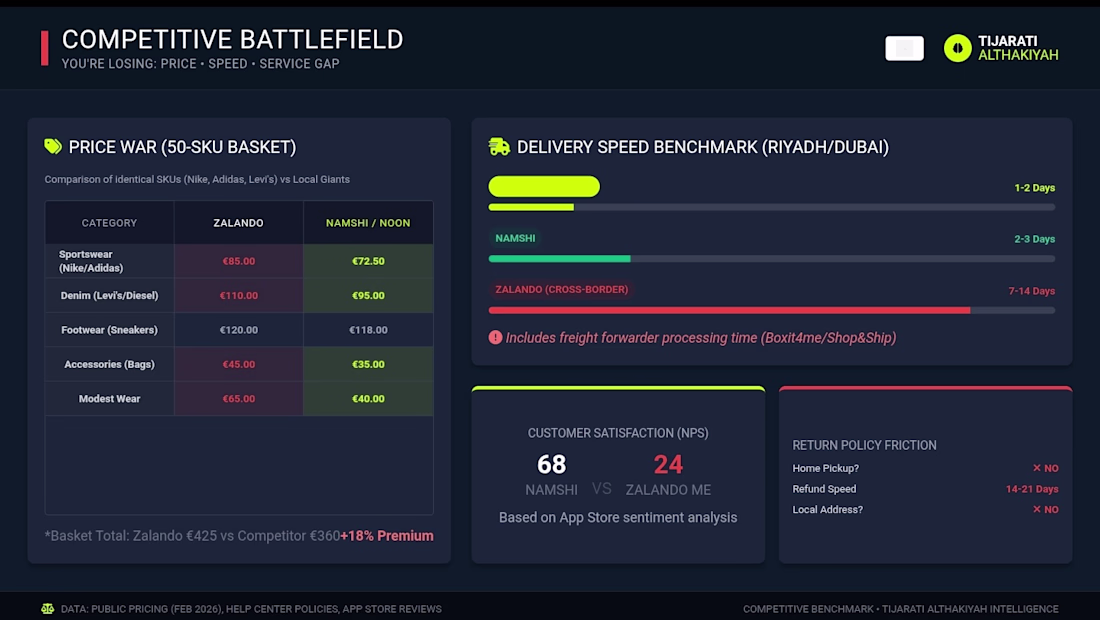Click the Zalando (Cross-Border) label
Image resolution: width=1100 pixels, height=620 pixels.
pyautogui.click(x=561, y=290)
